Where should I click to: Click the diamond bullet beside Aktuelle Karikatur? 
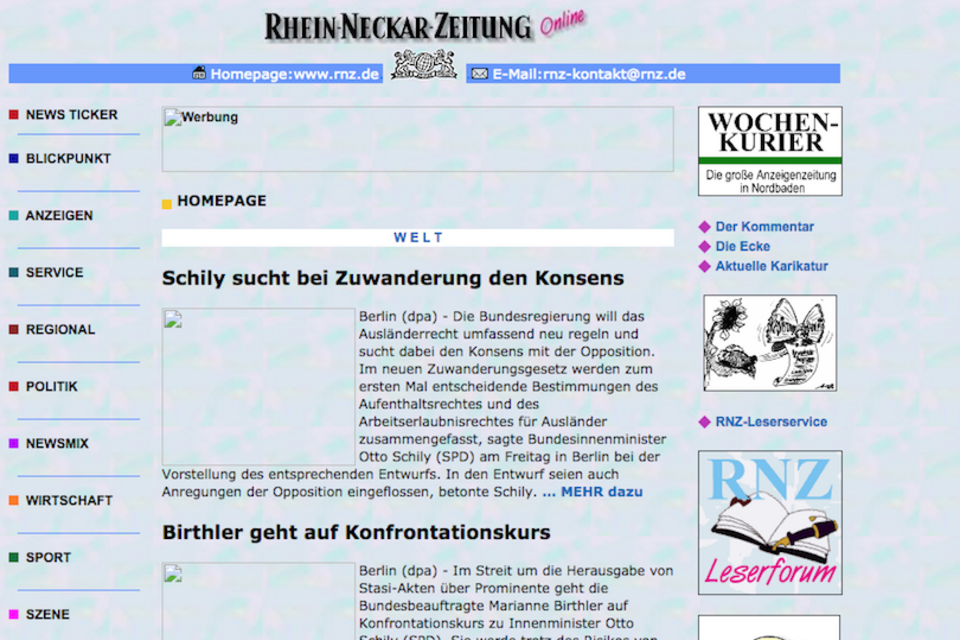705,266
